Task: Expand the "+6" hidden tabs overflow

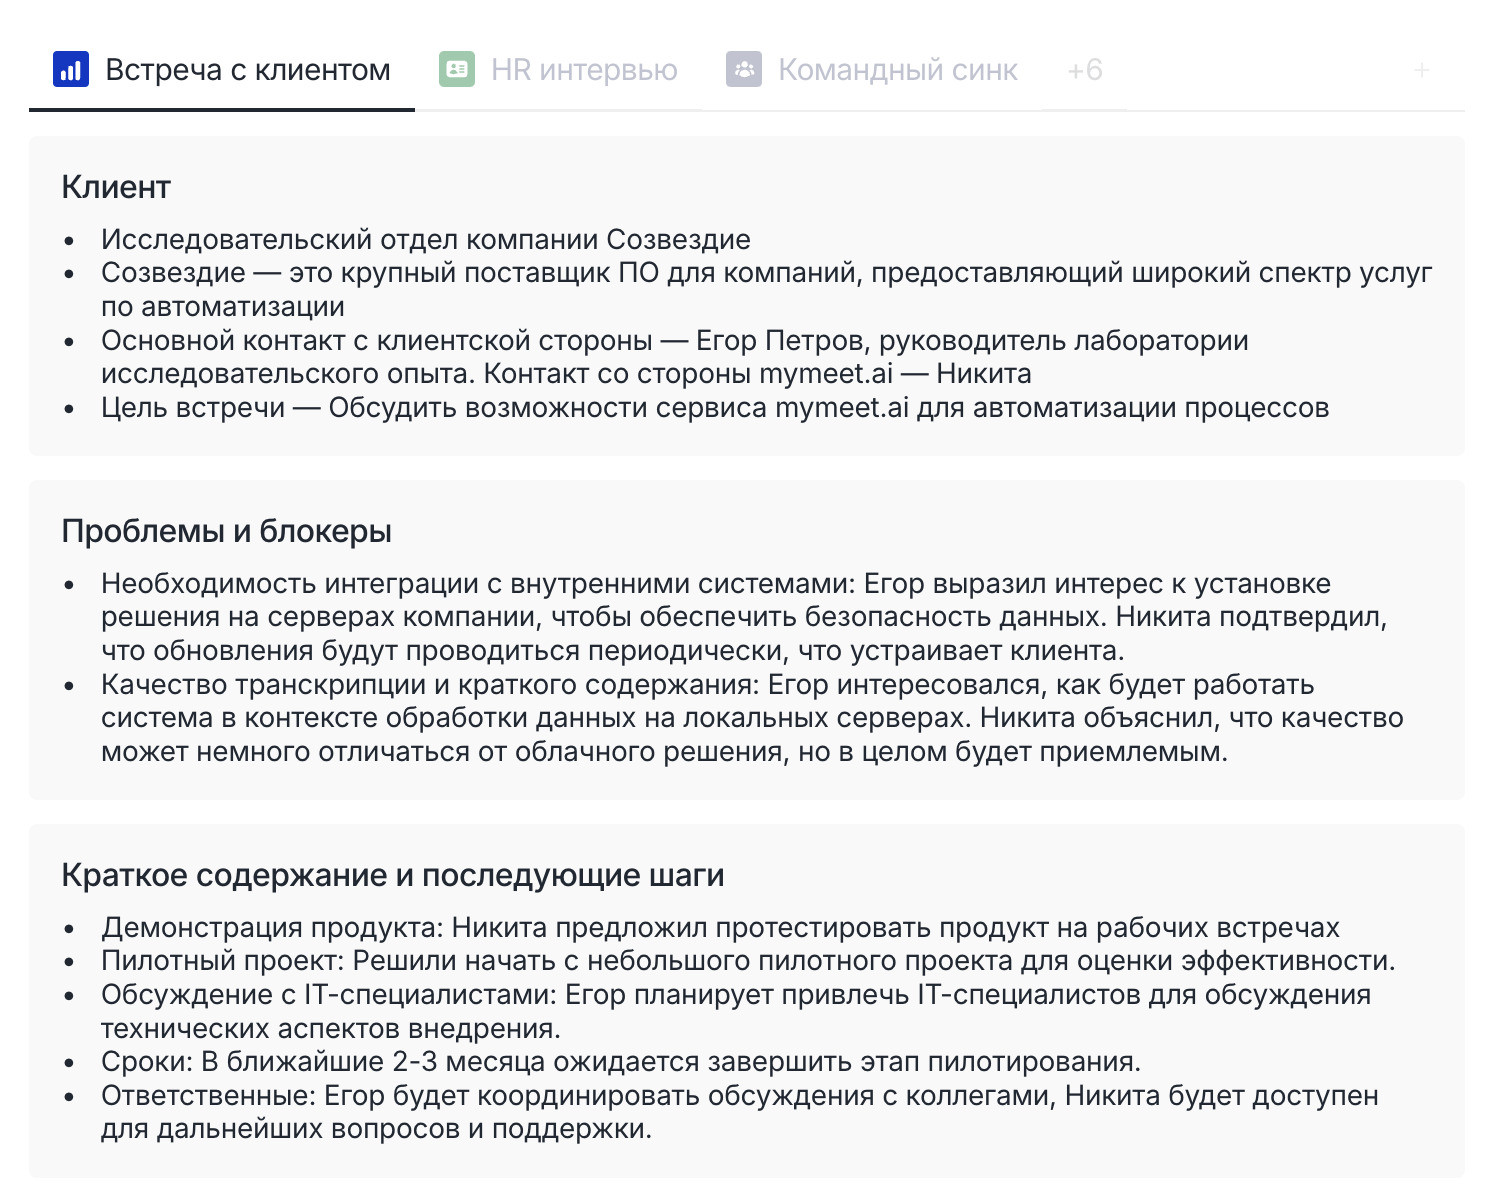Action: (x=1085, y=70)
